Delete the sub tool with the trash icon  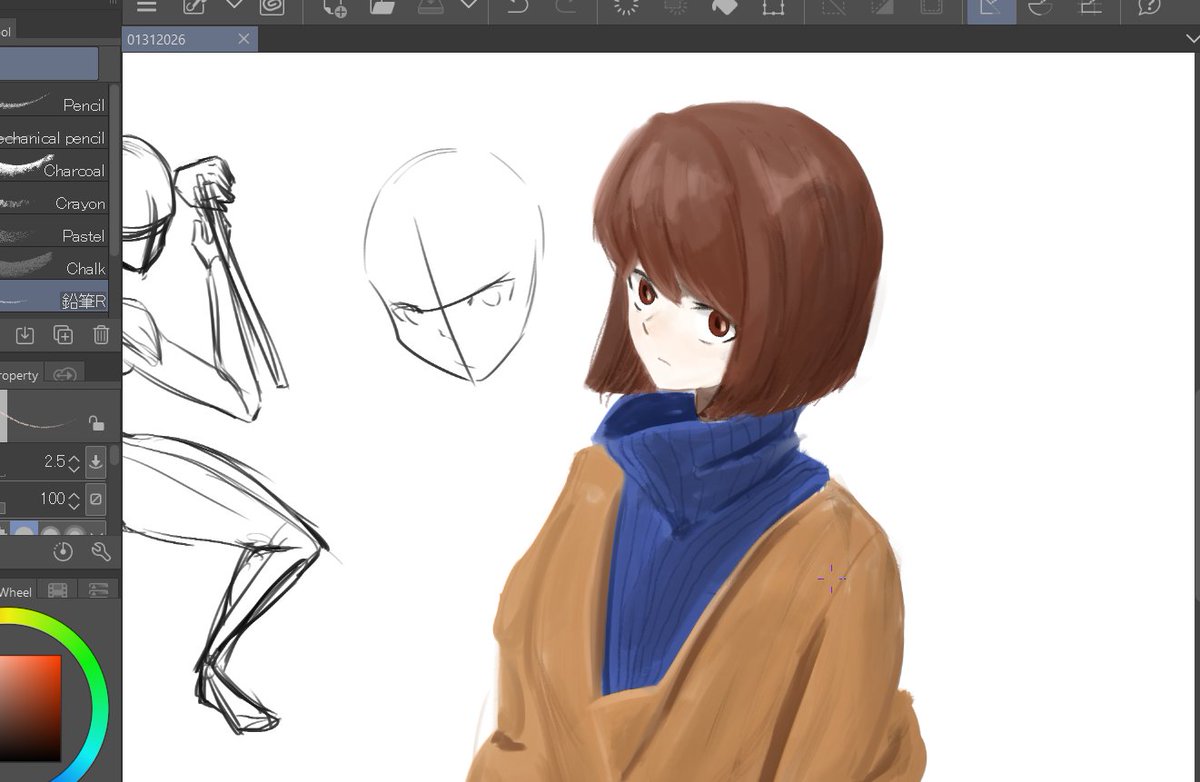tap(101, 335)
